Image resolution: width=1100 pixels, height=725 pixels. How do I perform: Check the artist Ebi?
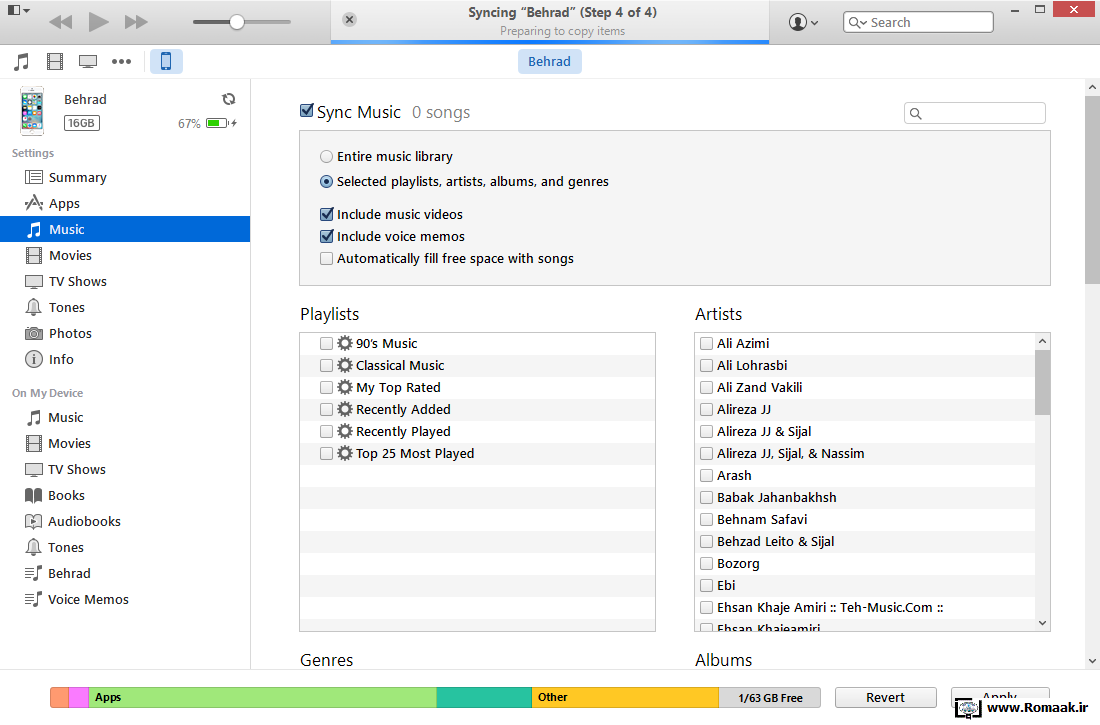[706, 585]
